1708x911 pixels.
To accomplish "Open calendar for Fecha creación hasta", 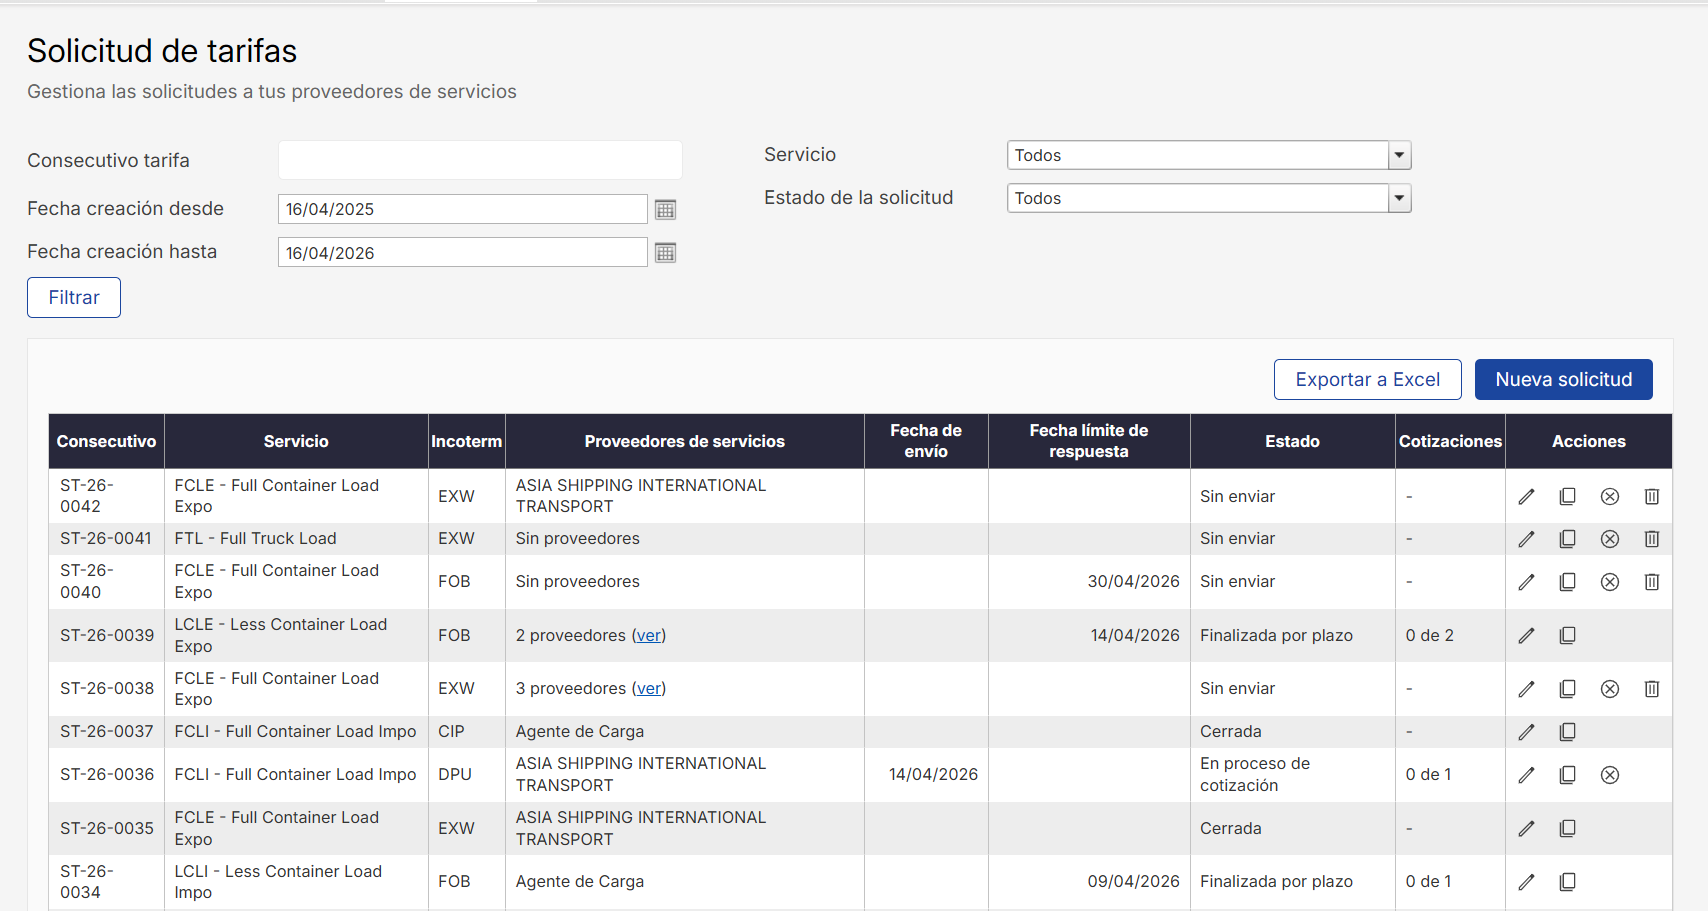I will coord(665,252).
